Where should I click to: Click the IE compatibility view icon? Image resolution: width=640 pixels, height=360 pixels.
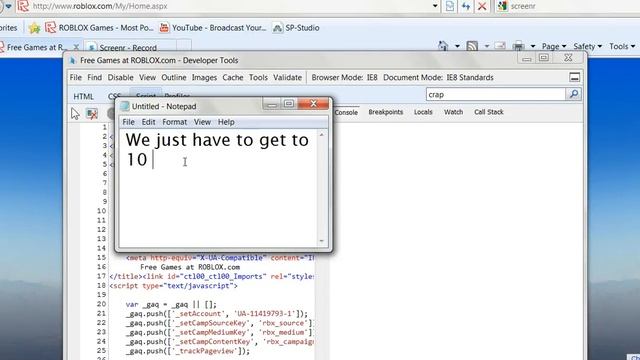click(x=450, y=6)
